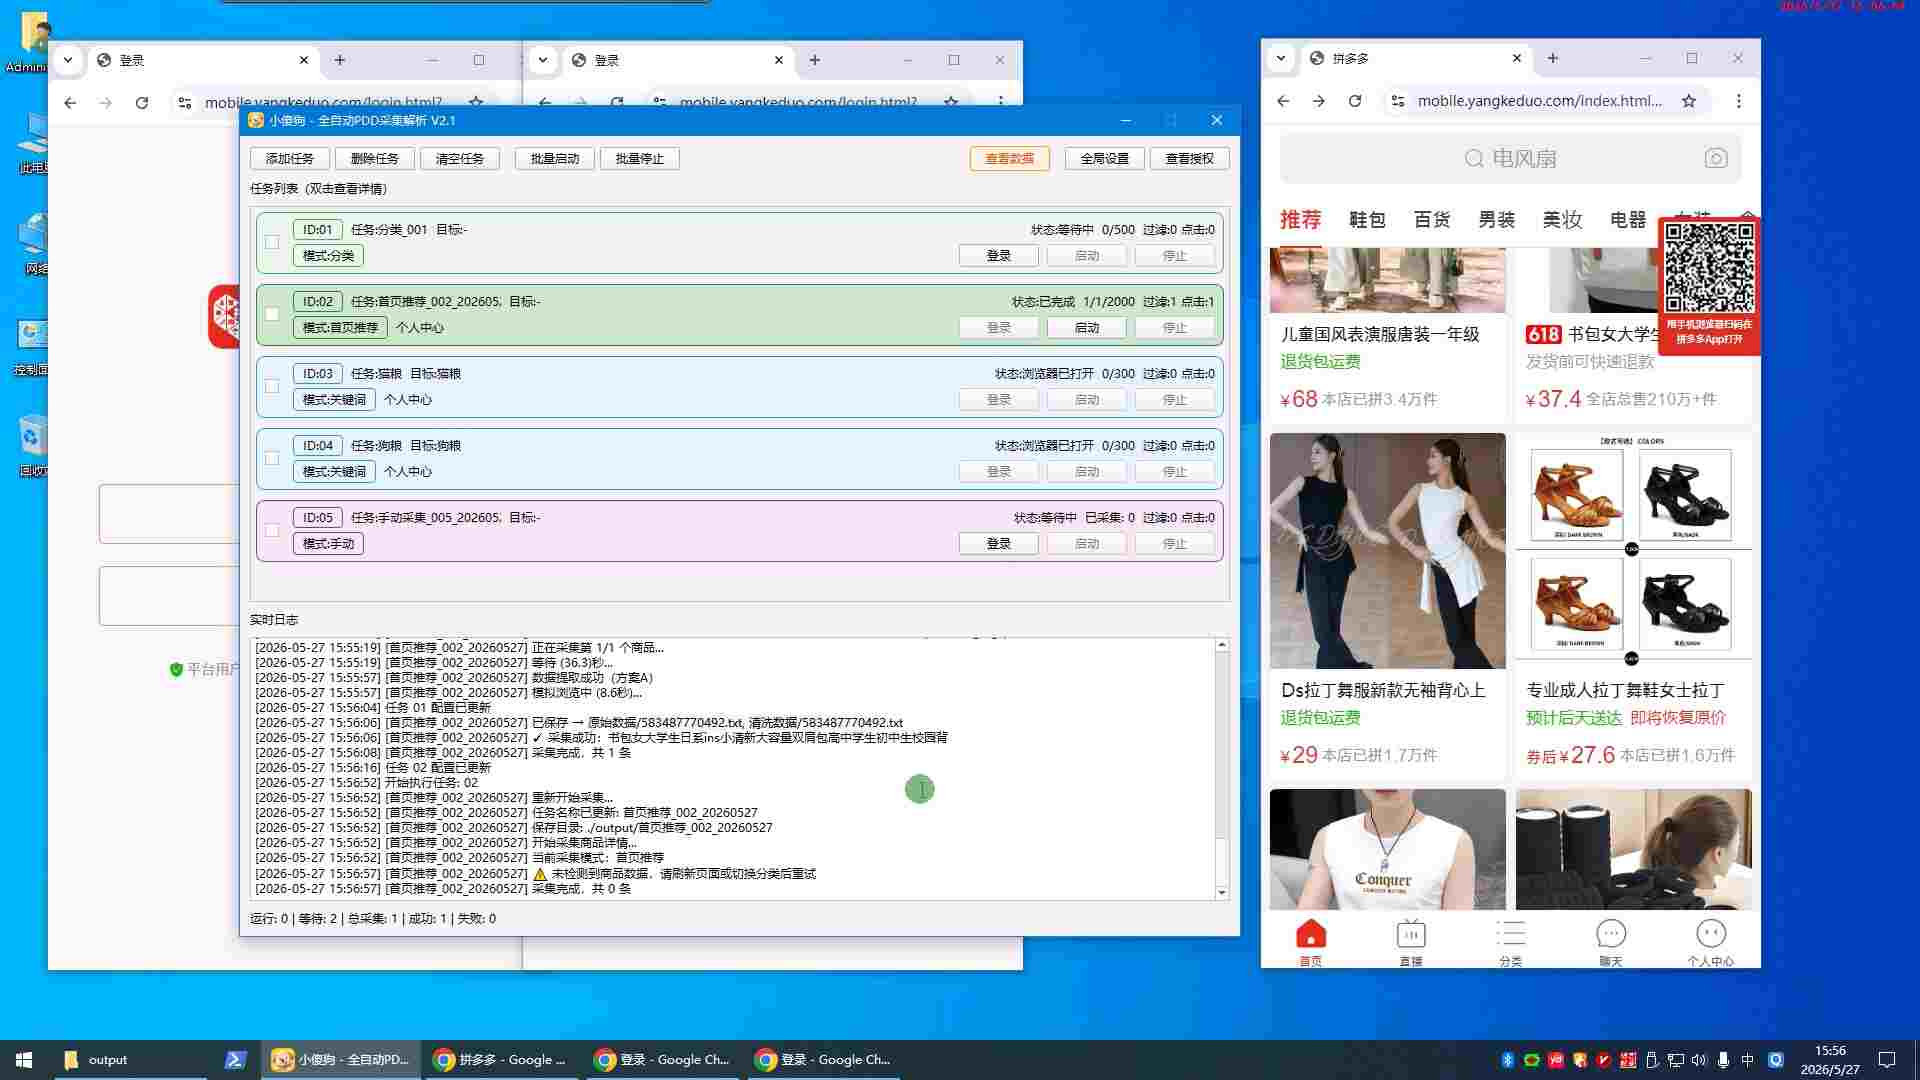Open the 直播 live icon in Pinduoduo bottom bar

1410,942
